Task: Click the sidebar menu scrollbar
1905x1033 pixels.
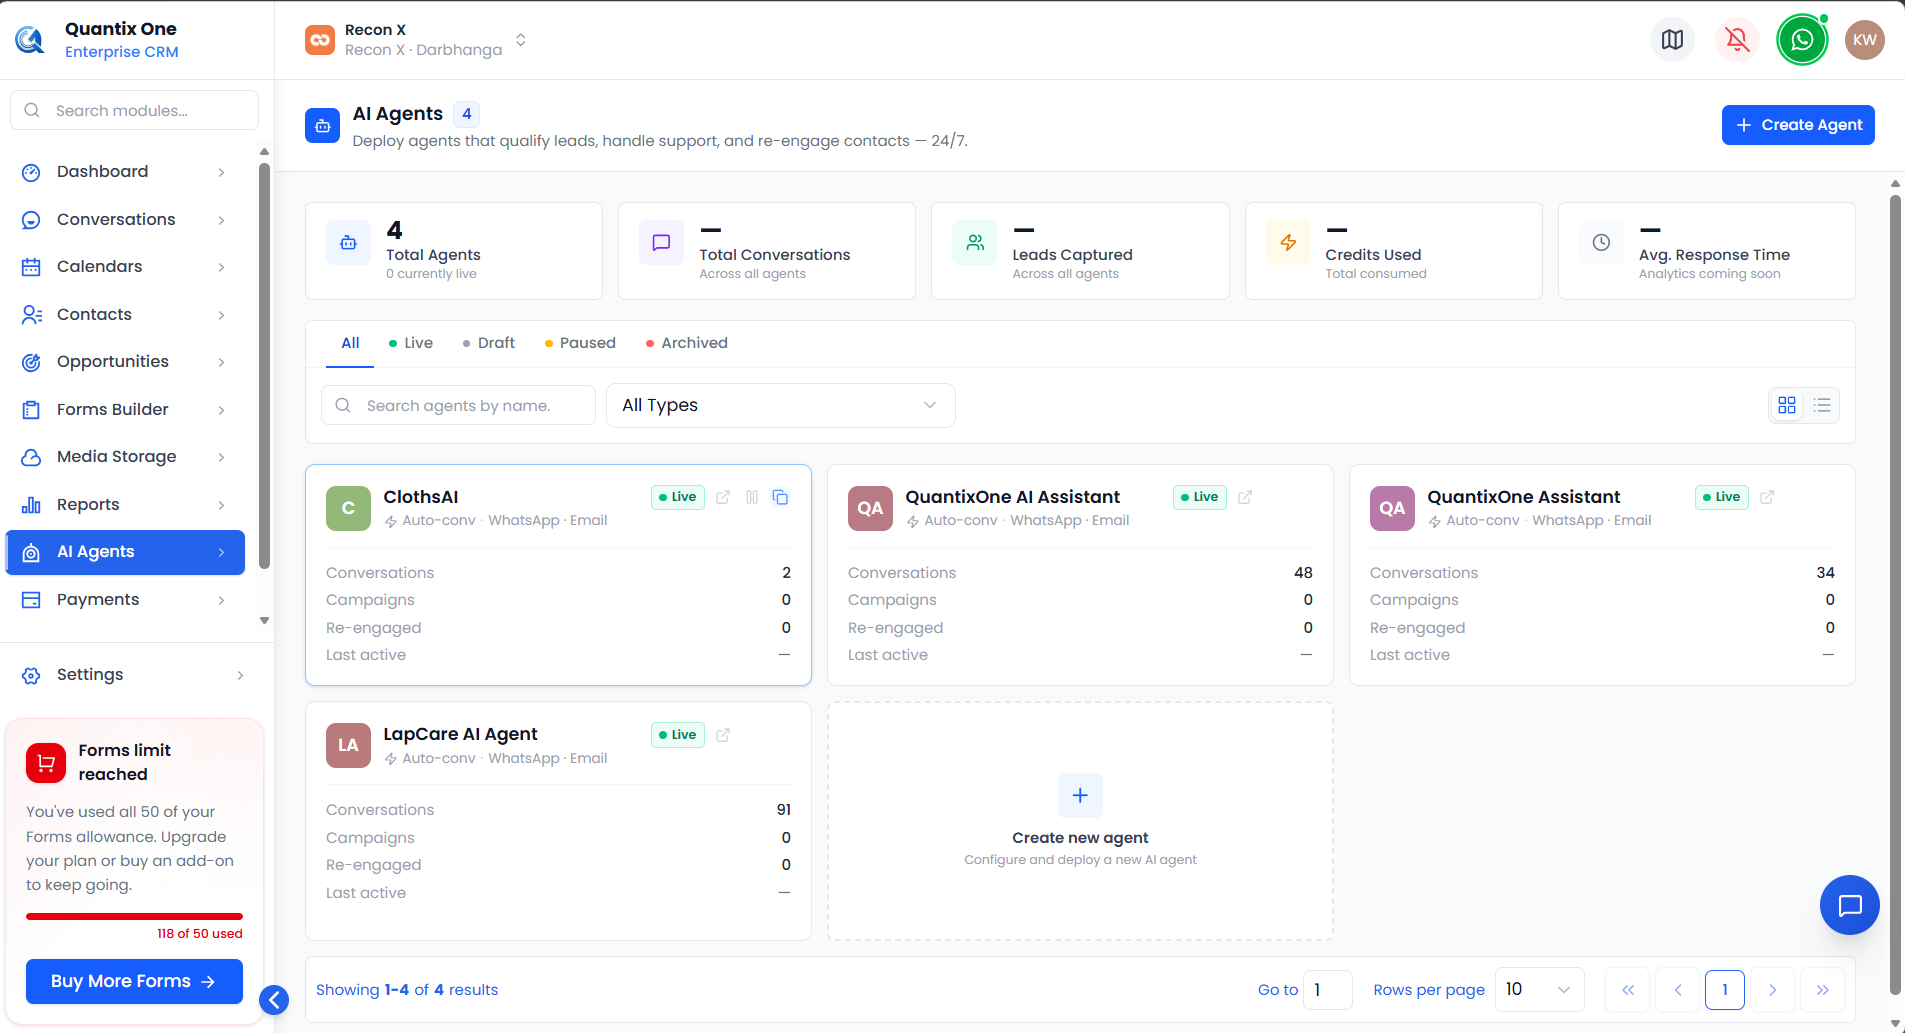Action: (x=264, y=365)
